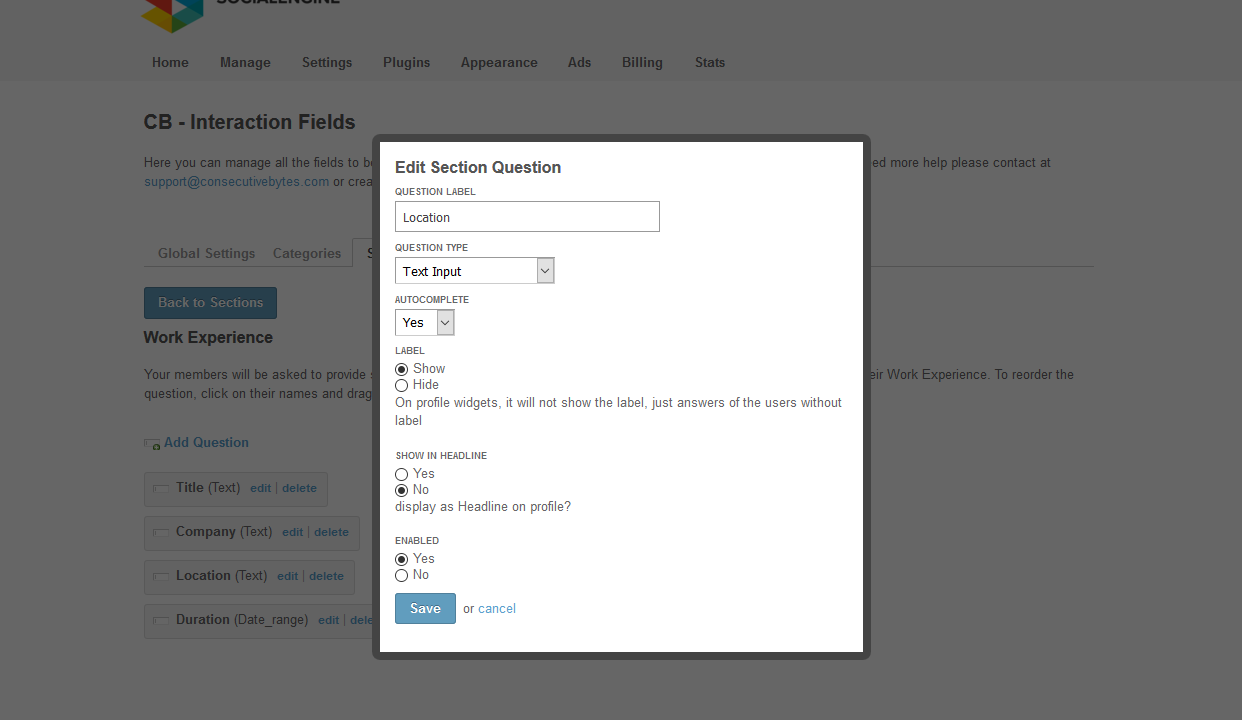The width and height of the screenshot is (1242, 720).
Task: Click the drag handle icon beside Duration
Action: click(x=160, y=621)
